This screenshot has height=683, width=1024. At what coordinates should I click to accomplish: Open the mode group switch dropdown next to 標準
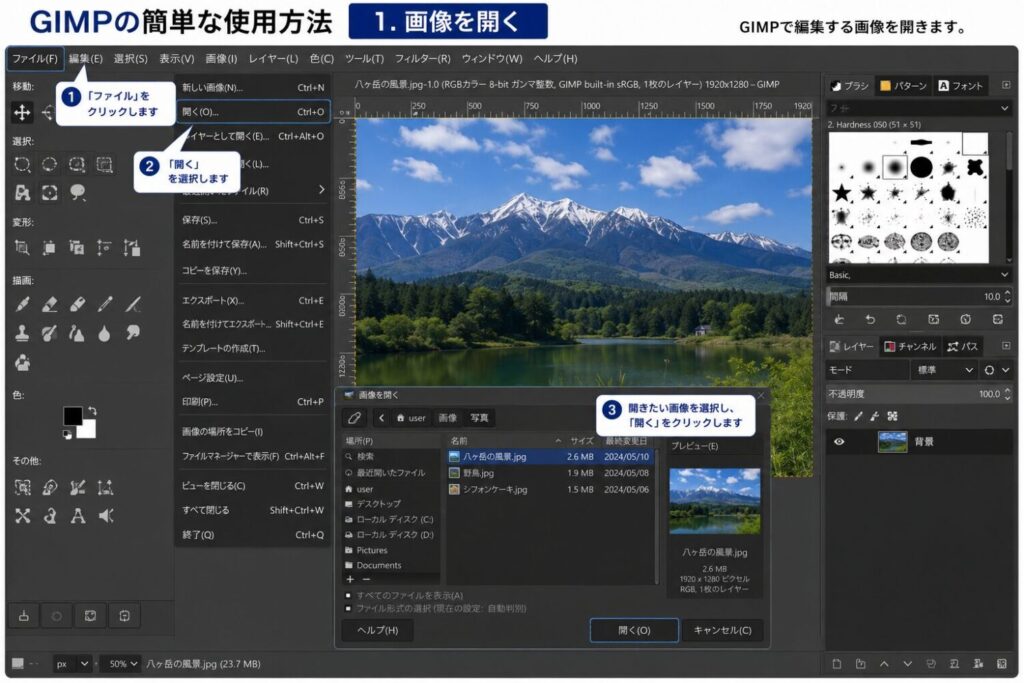pyautogui.click(x=996, y=370)
